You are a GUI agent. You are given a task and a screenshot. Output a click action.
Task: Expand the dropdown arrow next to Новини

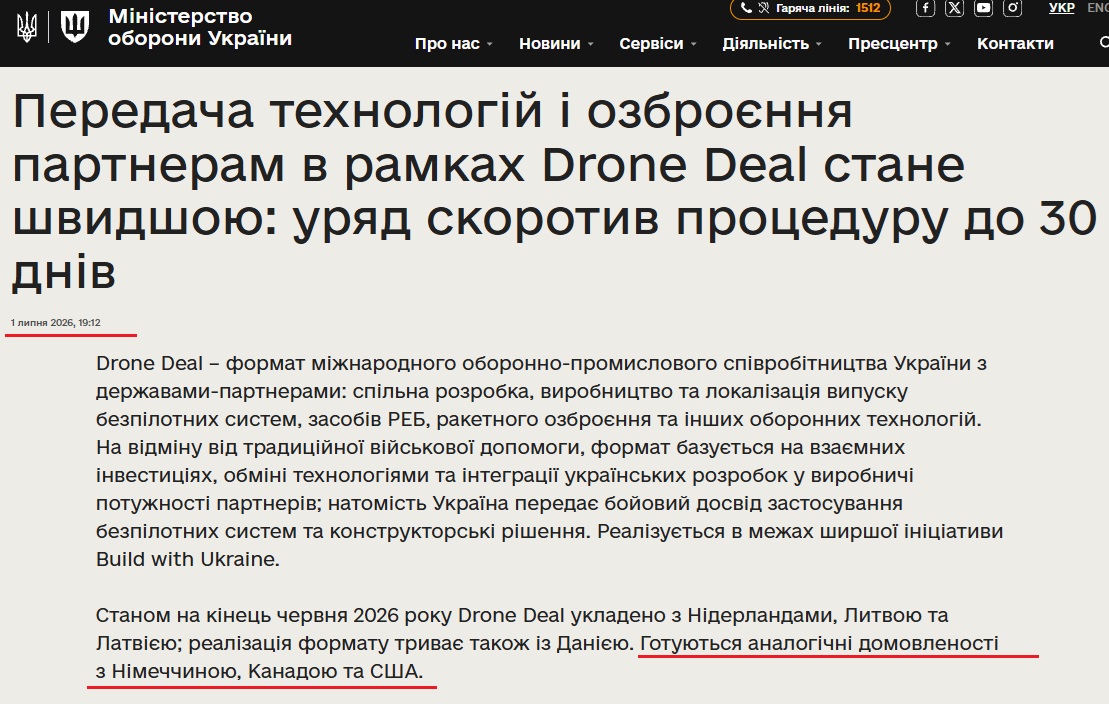[591, 44]
